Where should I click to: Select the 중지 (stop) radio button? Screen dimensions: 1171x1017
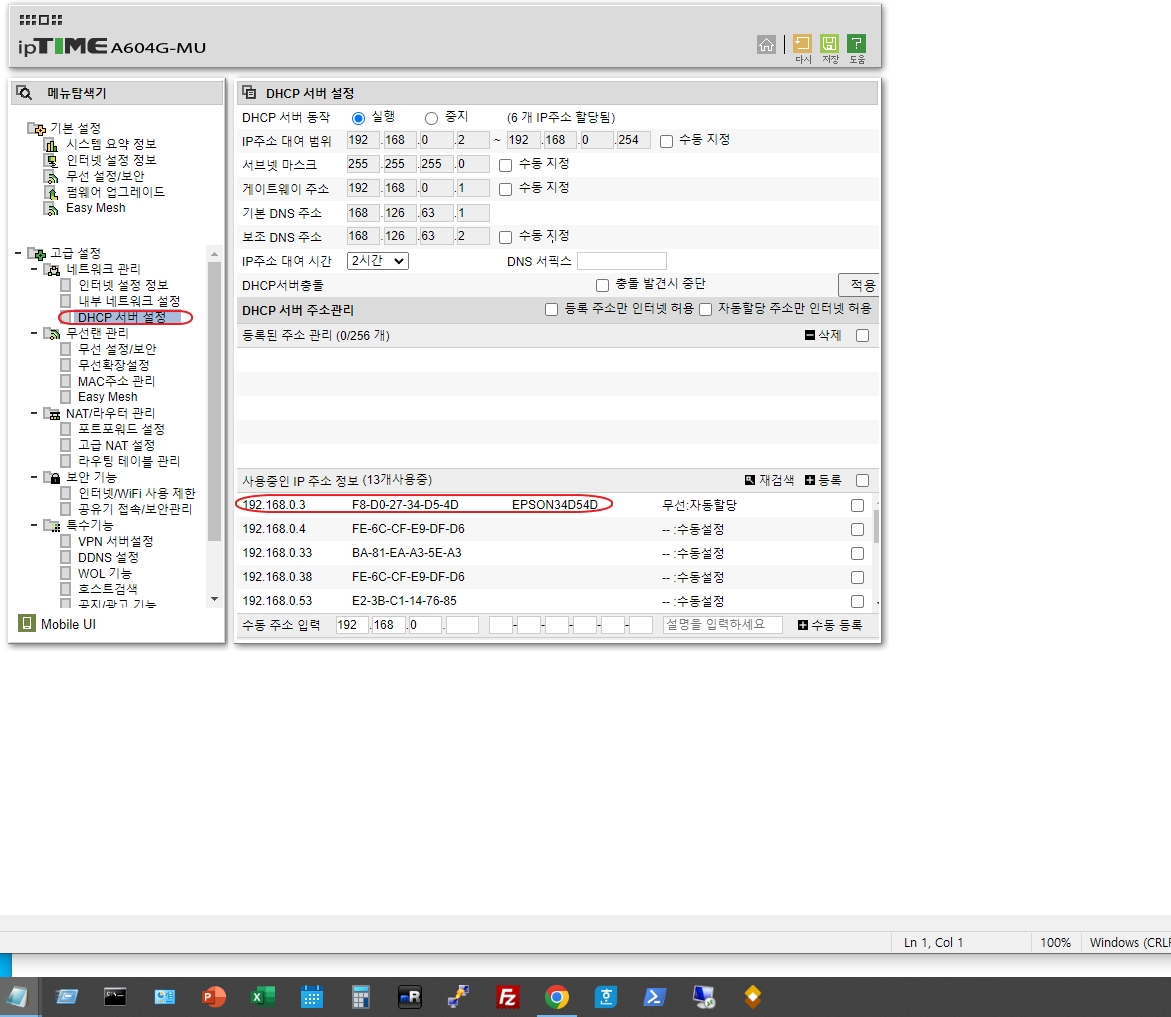[432, 118]
